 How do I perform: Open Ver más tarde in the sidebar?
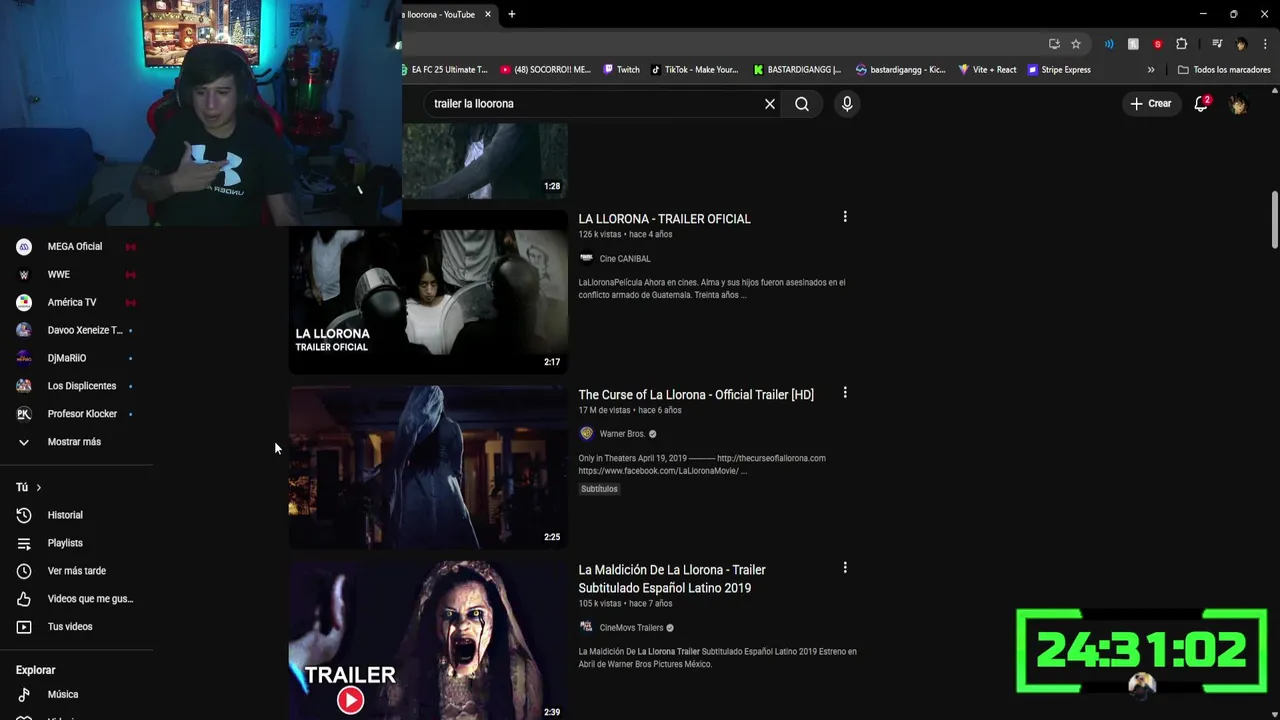tap(75, 571)
